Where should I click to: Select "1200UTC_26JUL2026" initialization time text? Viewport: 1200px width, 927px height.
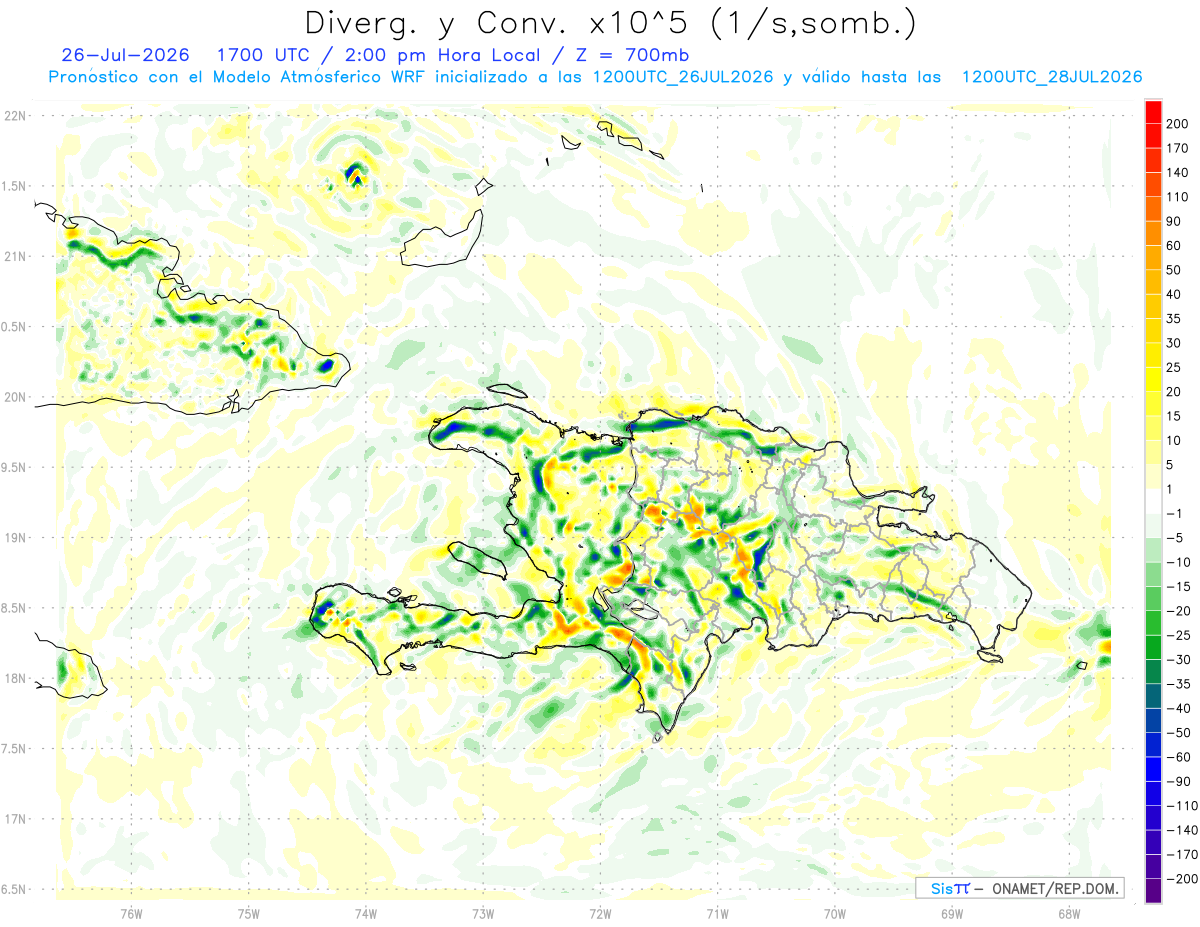[683, 77]
